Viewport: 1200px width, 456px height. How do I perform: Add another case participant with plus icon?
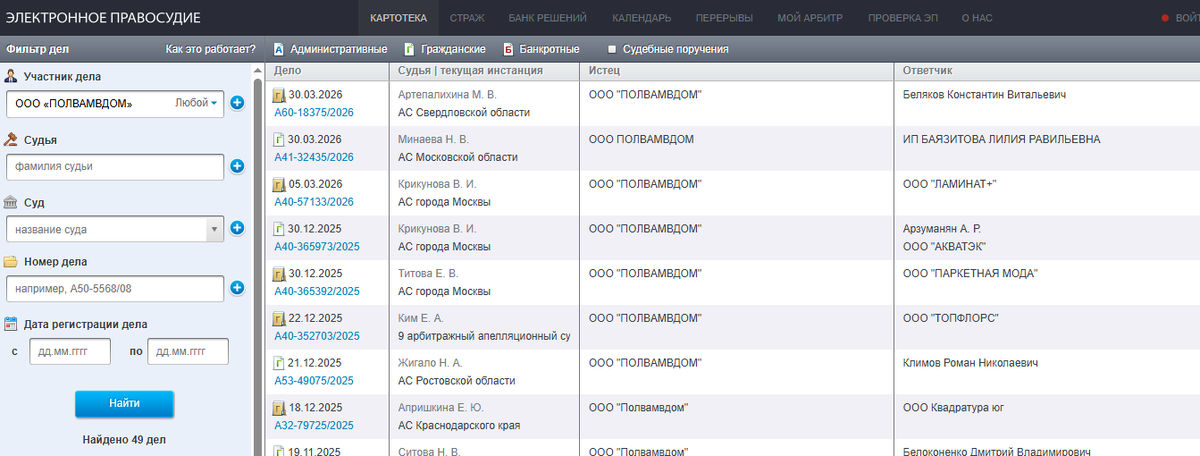pyautogui.click(x=237, y=103)
